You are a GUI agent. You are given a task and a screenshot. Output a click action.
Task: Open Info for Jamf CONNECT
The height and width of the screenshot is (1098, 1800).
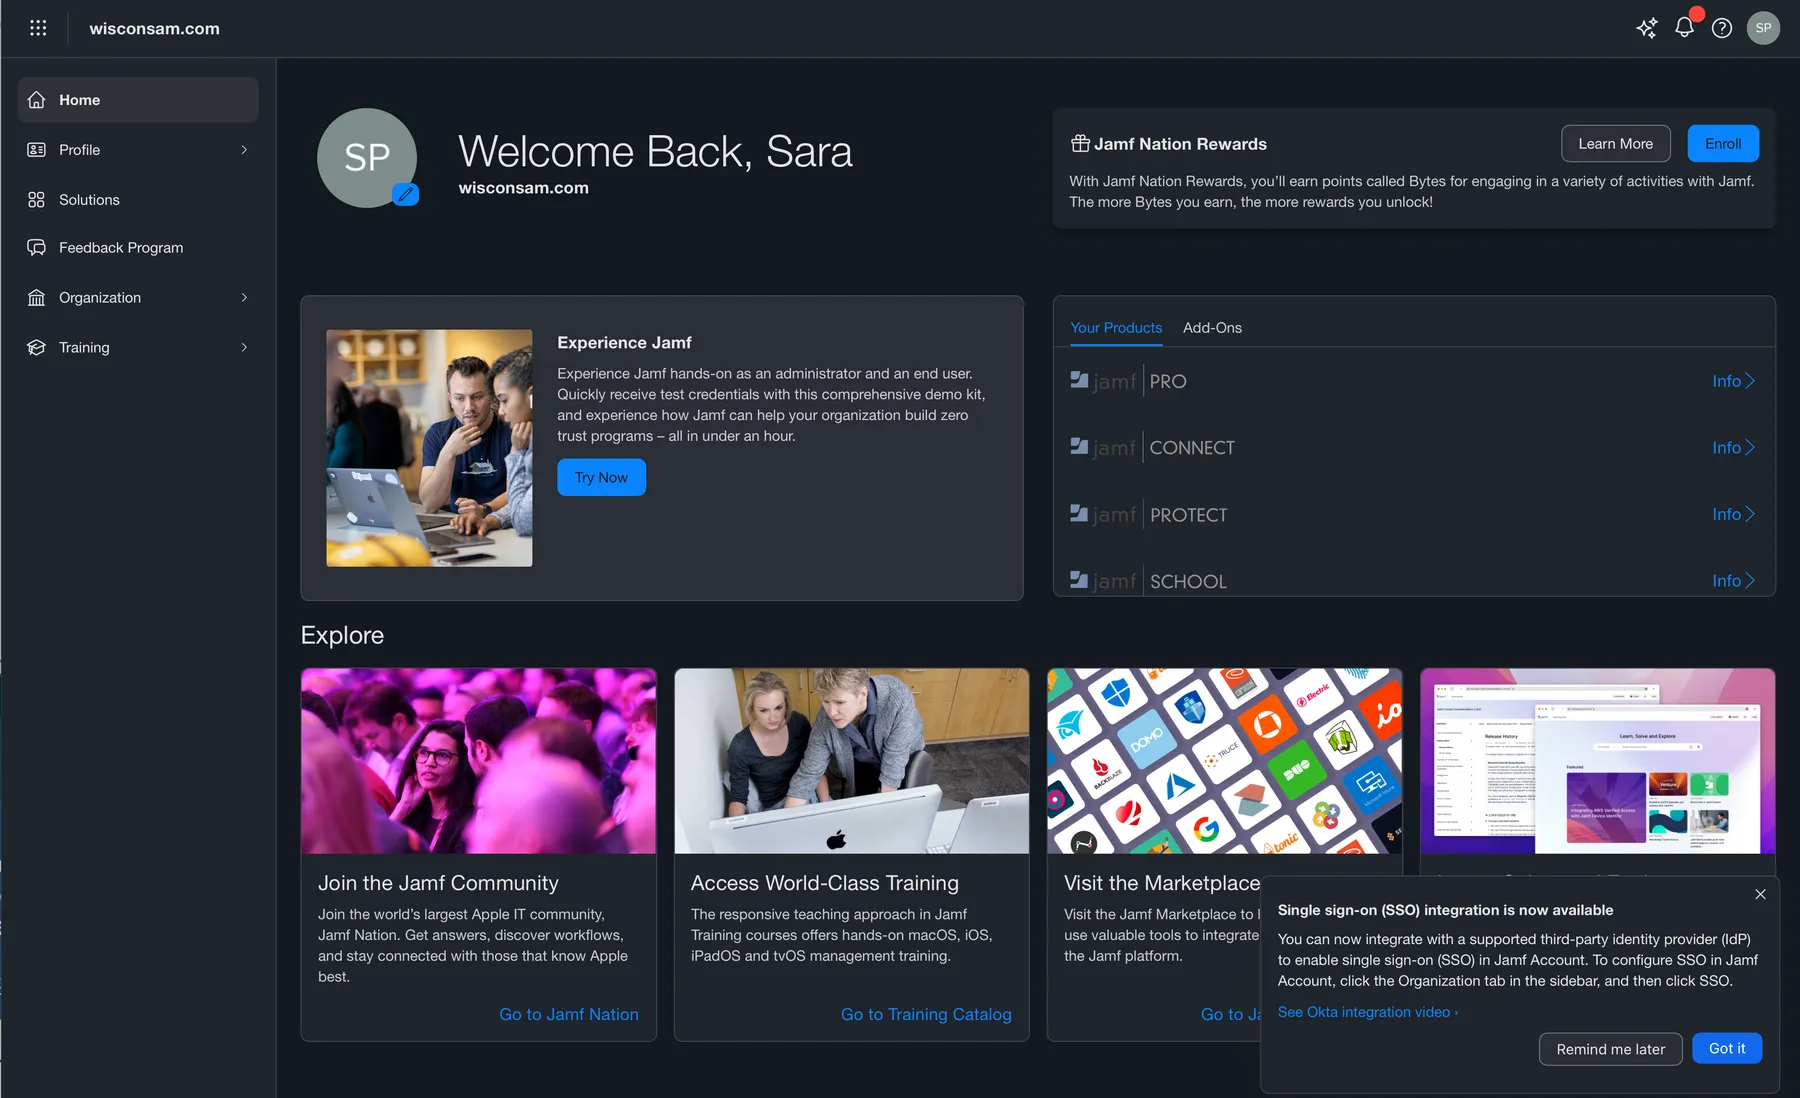point(1733,448)
